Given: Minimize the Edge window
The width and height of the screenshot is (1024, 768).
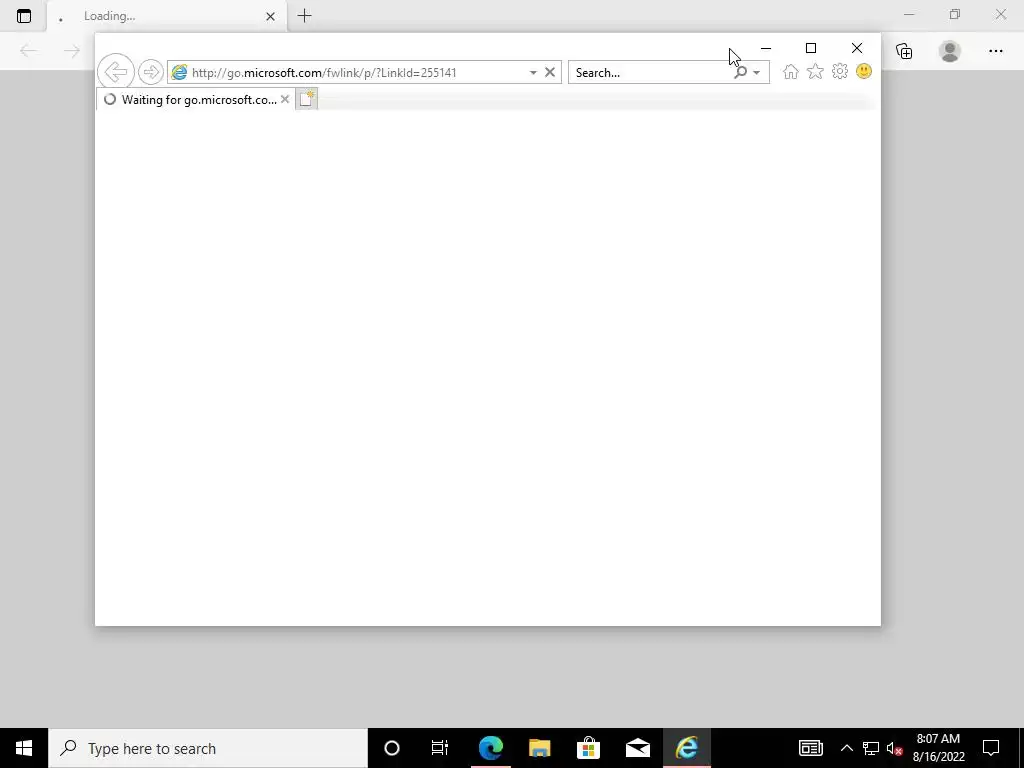Looking at the screenshot, I should 909,14.
